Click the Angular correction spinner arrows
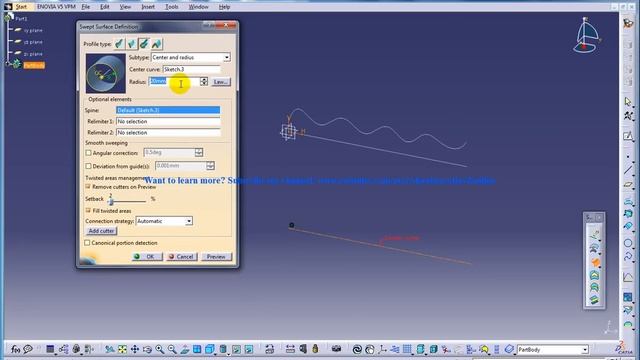Image resolution: width=640 pixels, height=360 pixels. click(199, 152)
